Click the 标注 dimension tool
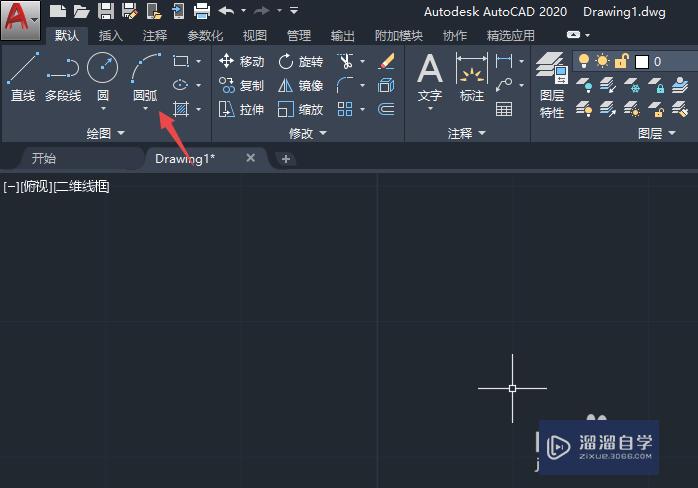Screen dimensions: 698x488 [472, 77]
